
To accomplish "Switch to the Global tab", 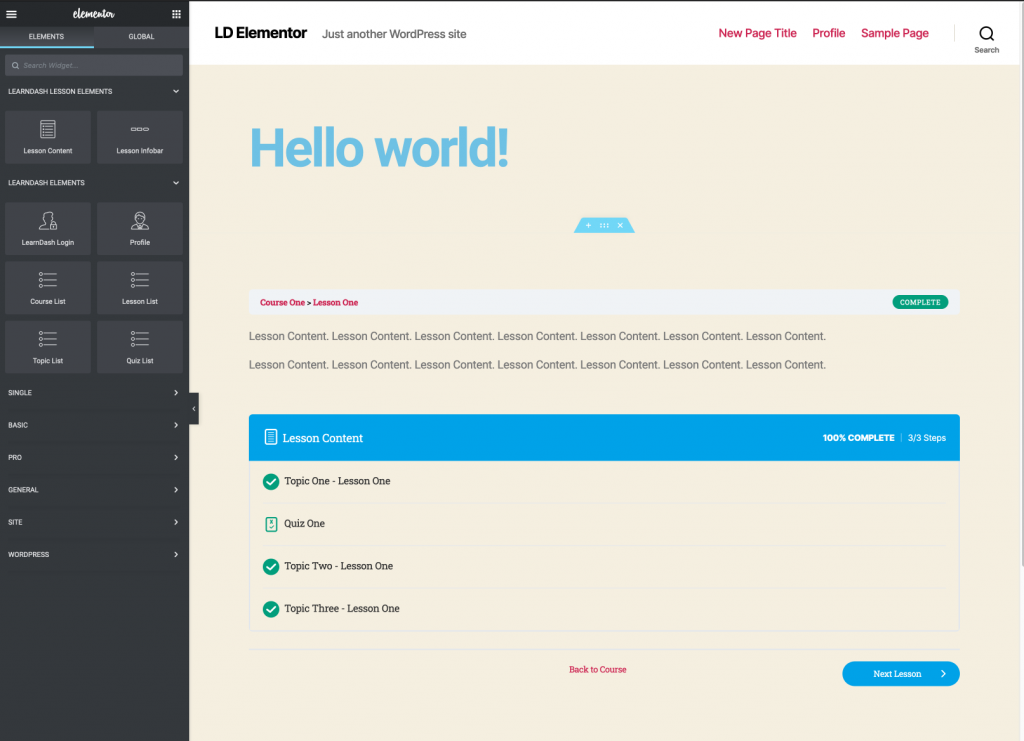I will [141, 37].
